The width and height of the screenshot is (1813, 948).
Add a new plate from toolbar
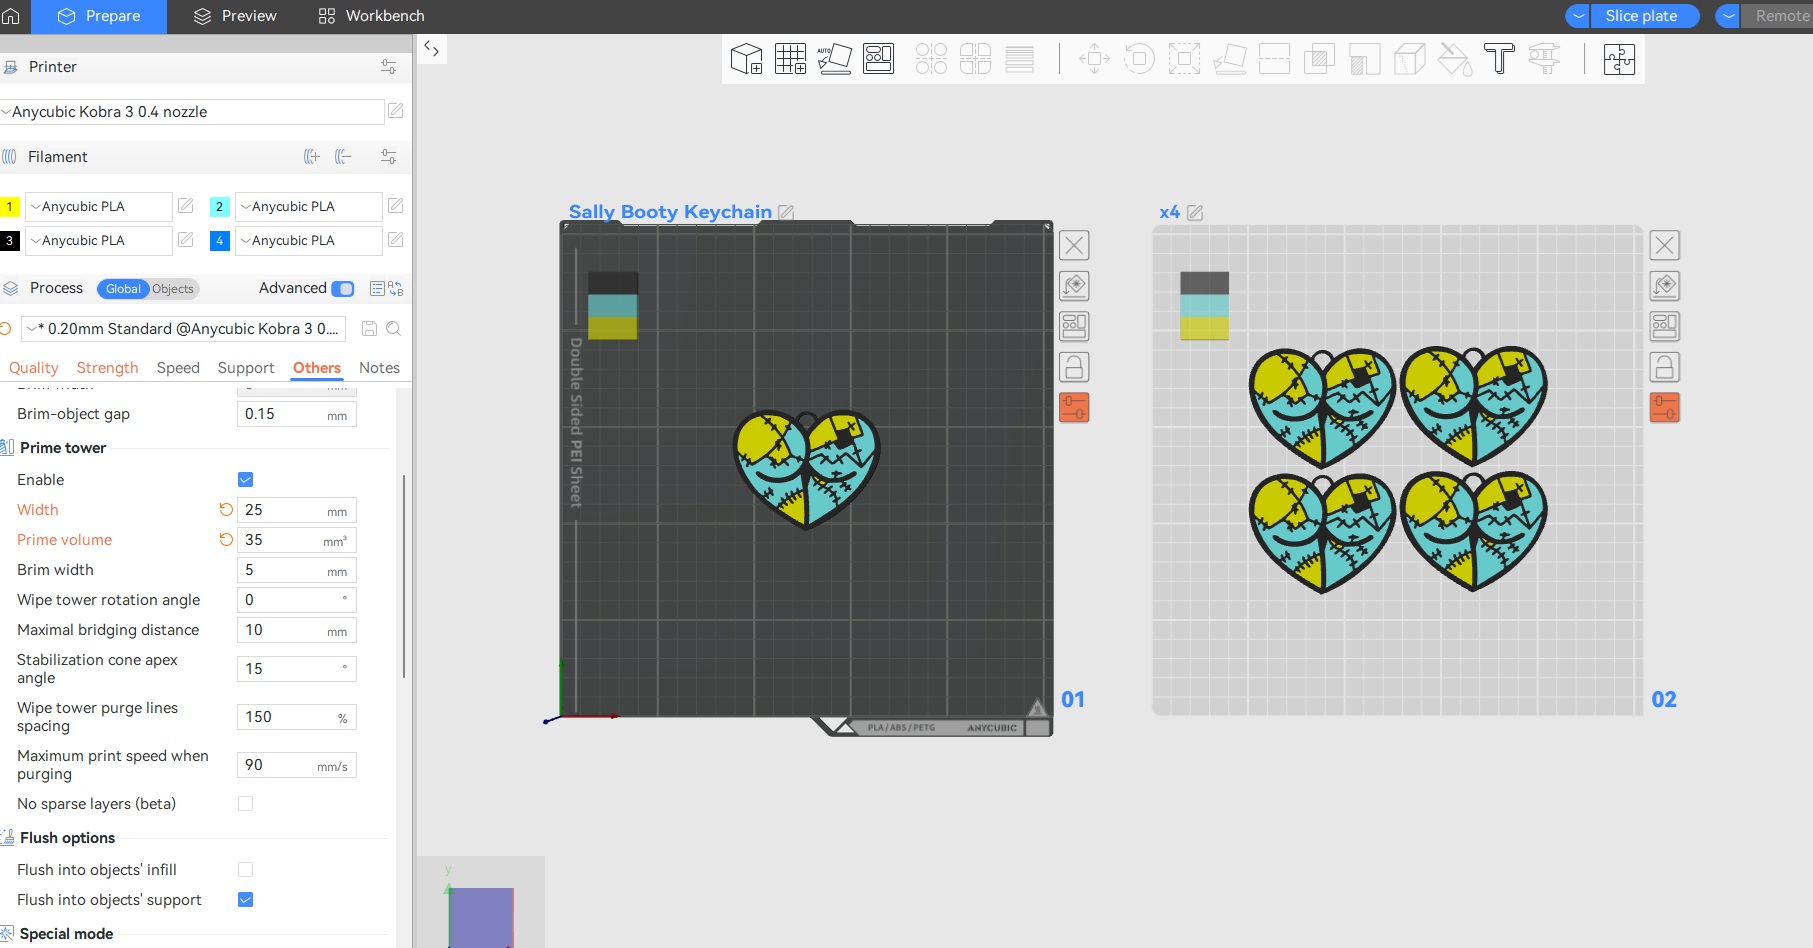[790, 59]
